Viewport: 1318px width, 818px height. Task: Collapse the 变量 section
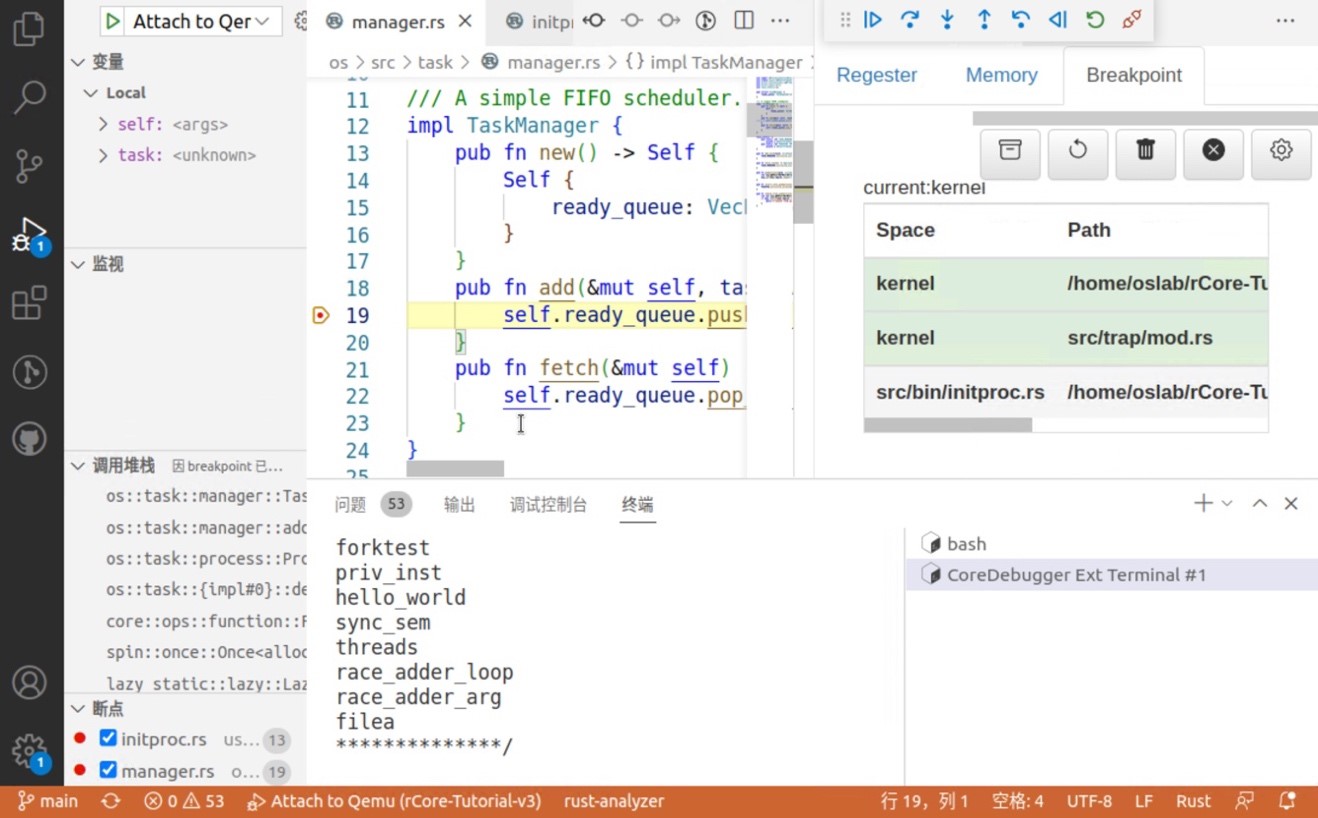[78, 62]
